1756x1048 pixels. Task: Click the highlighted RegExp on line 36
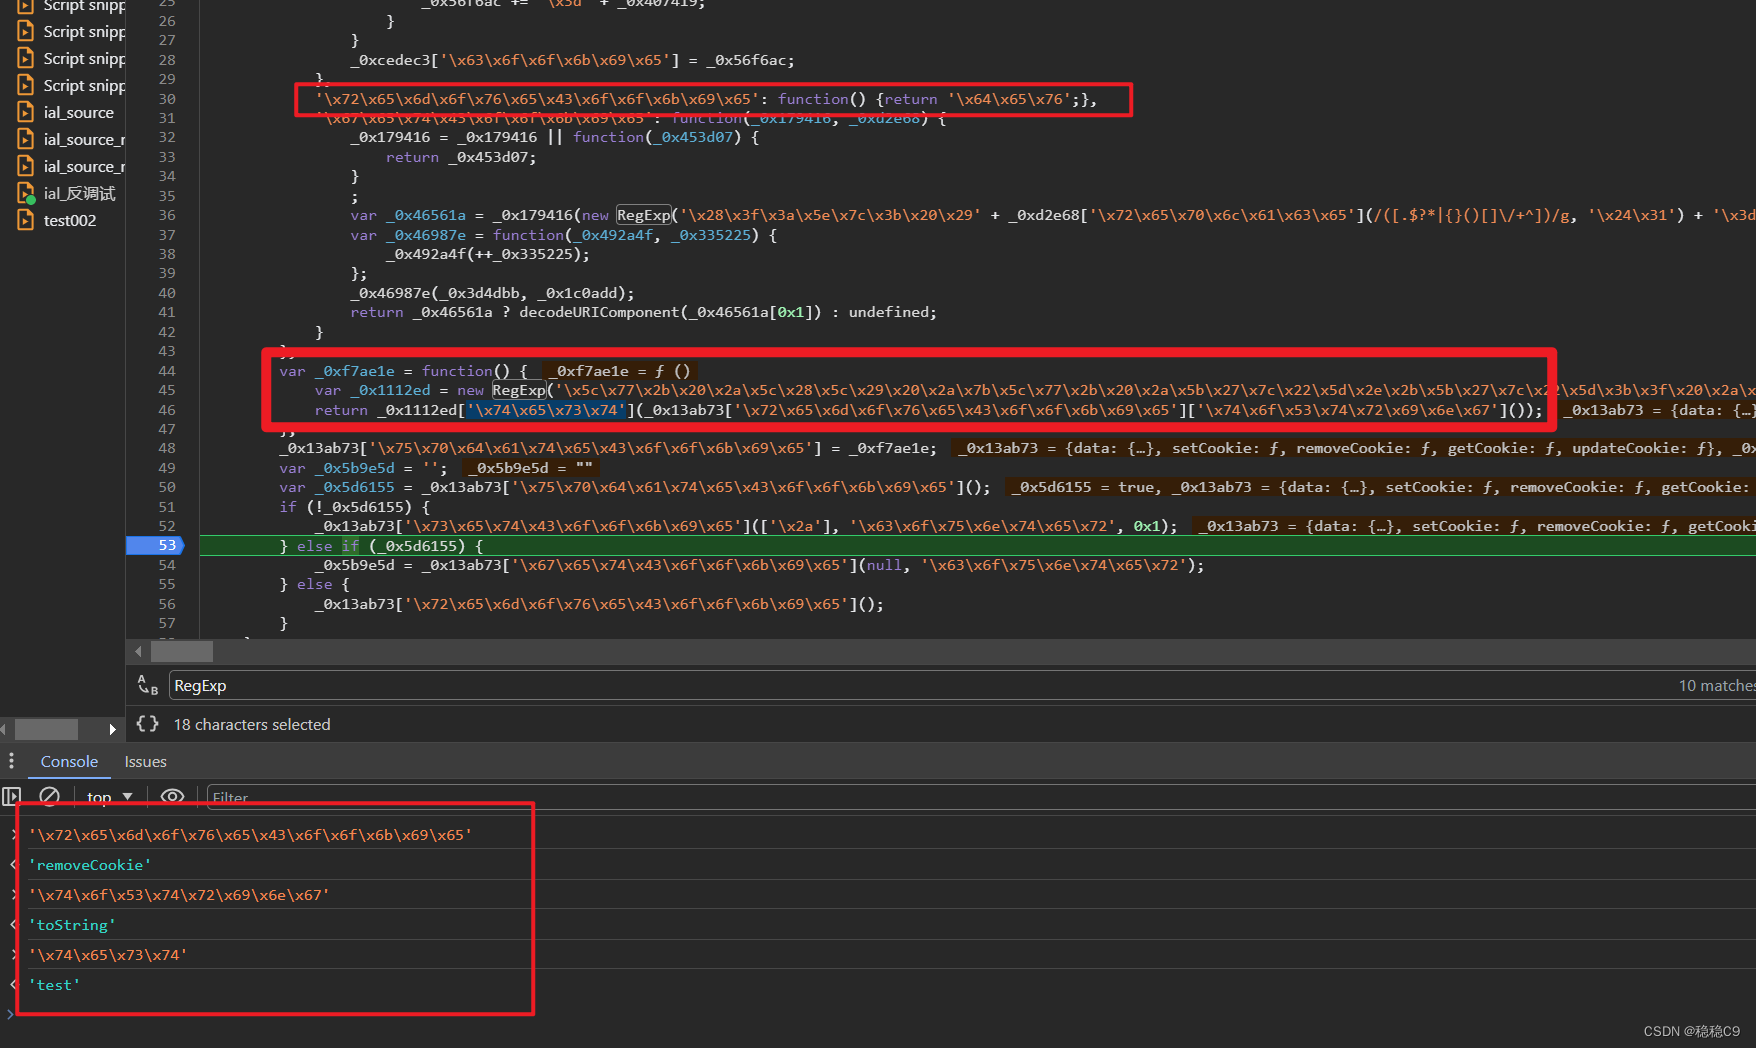click(x=644, y=215)
